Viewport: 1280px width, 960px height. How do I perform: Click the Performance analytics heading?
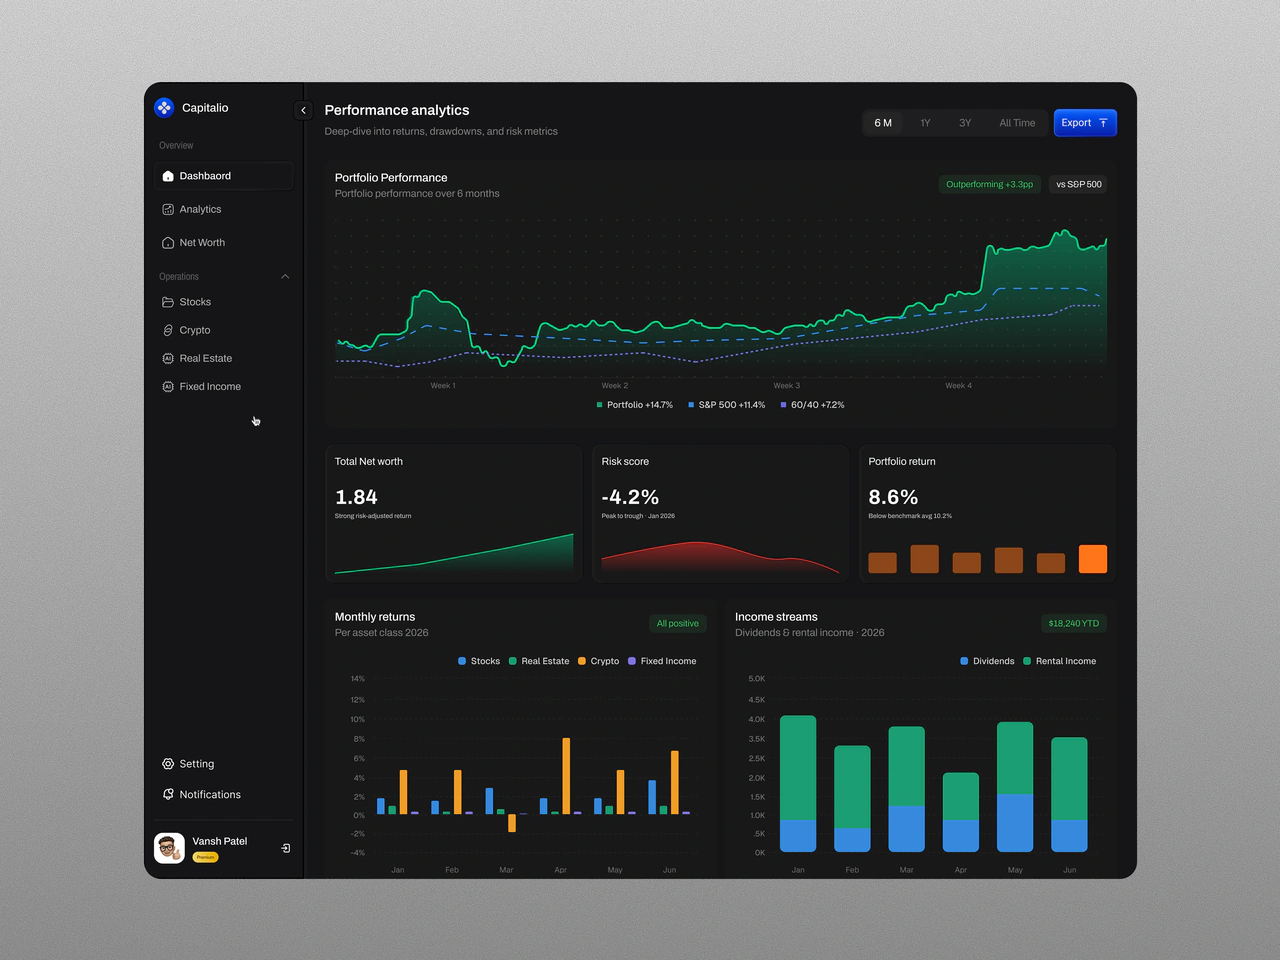point(397,110)
